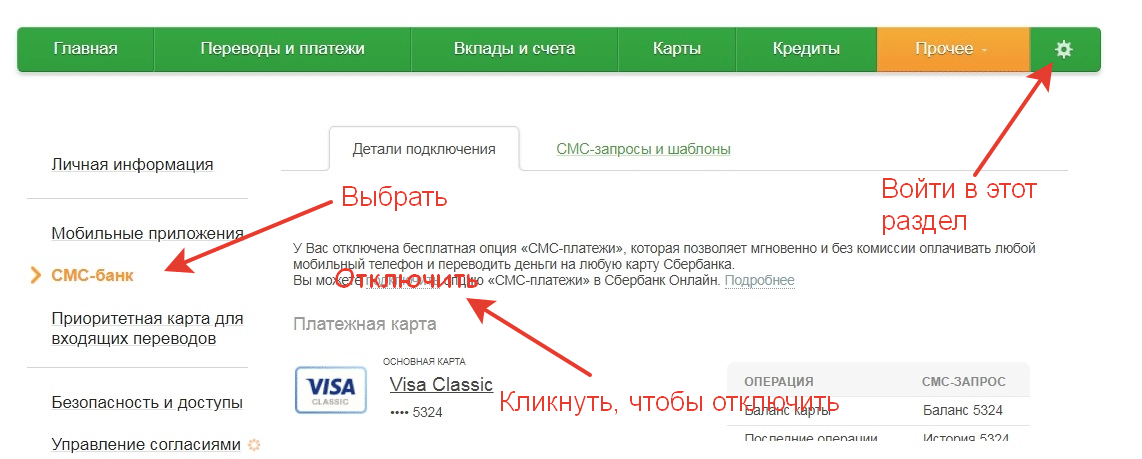Open the Visa Classic card link
Viewport: 1142px width, 459px height.
click(441, 384)
